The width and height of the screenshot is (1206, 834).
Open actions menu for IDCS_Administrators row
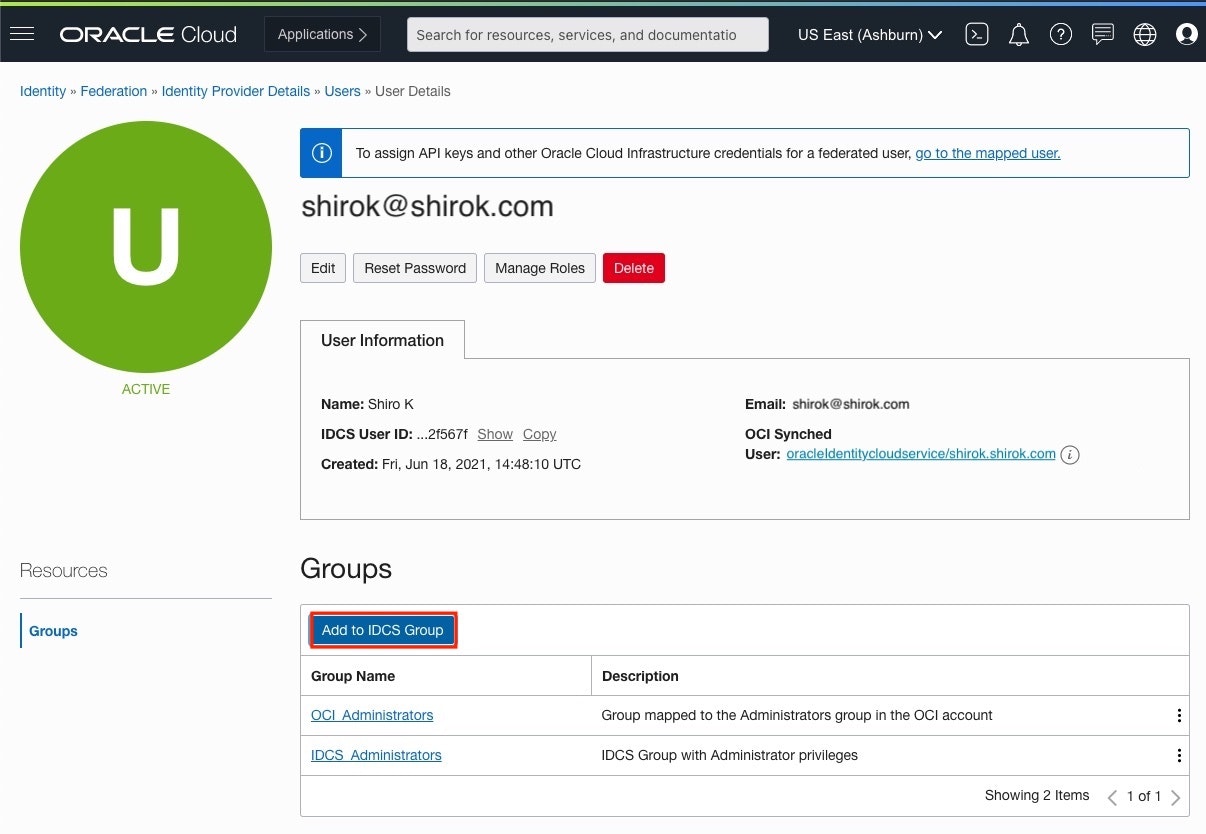click(x=1179, y=756)
